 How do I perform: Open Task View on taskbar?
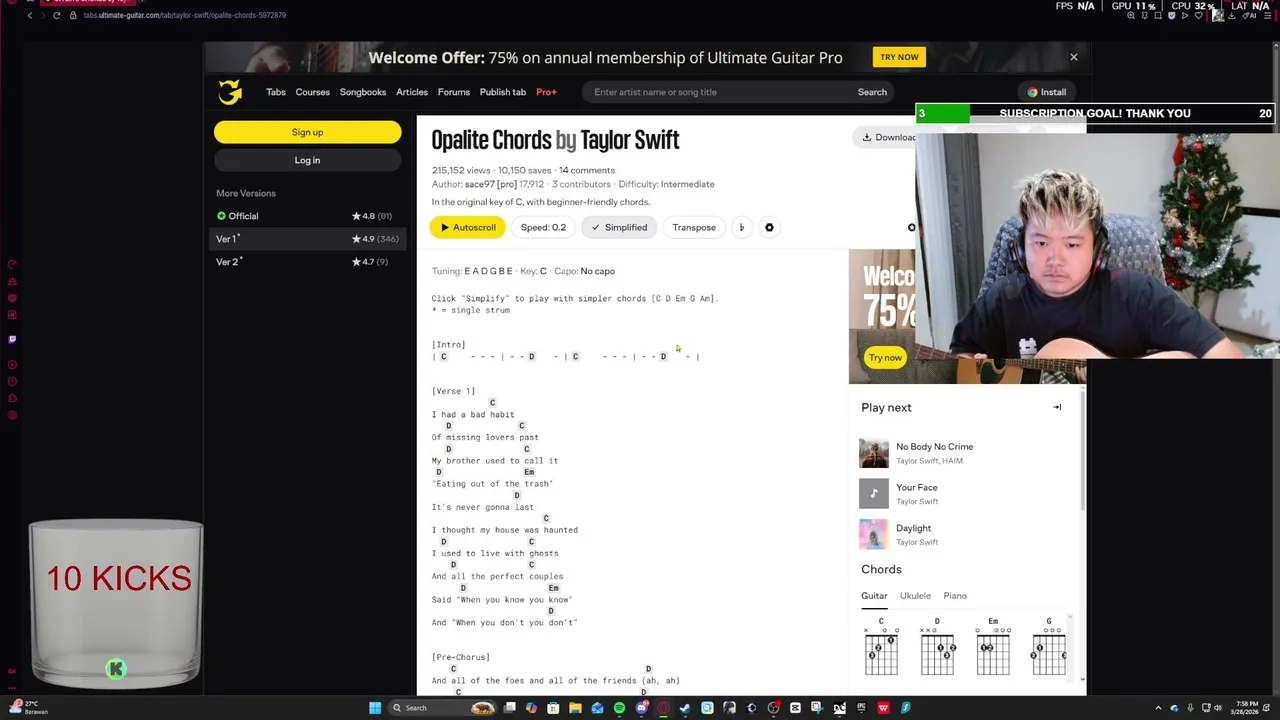click(509, 708)
